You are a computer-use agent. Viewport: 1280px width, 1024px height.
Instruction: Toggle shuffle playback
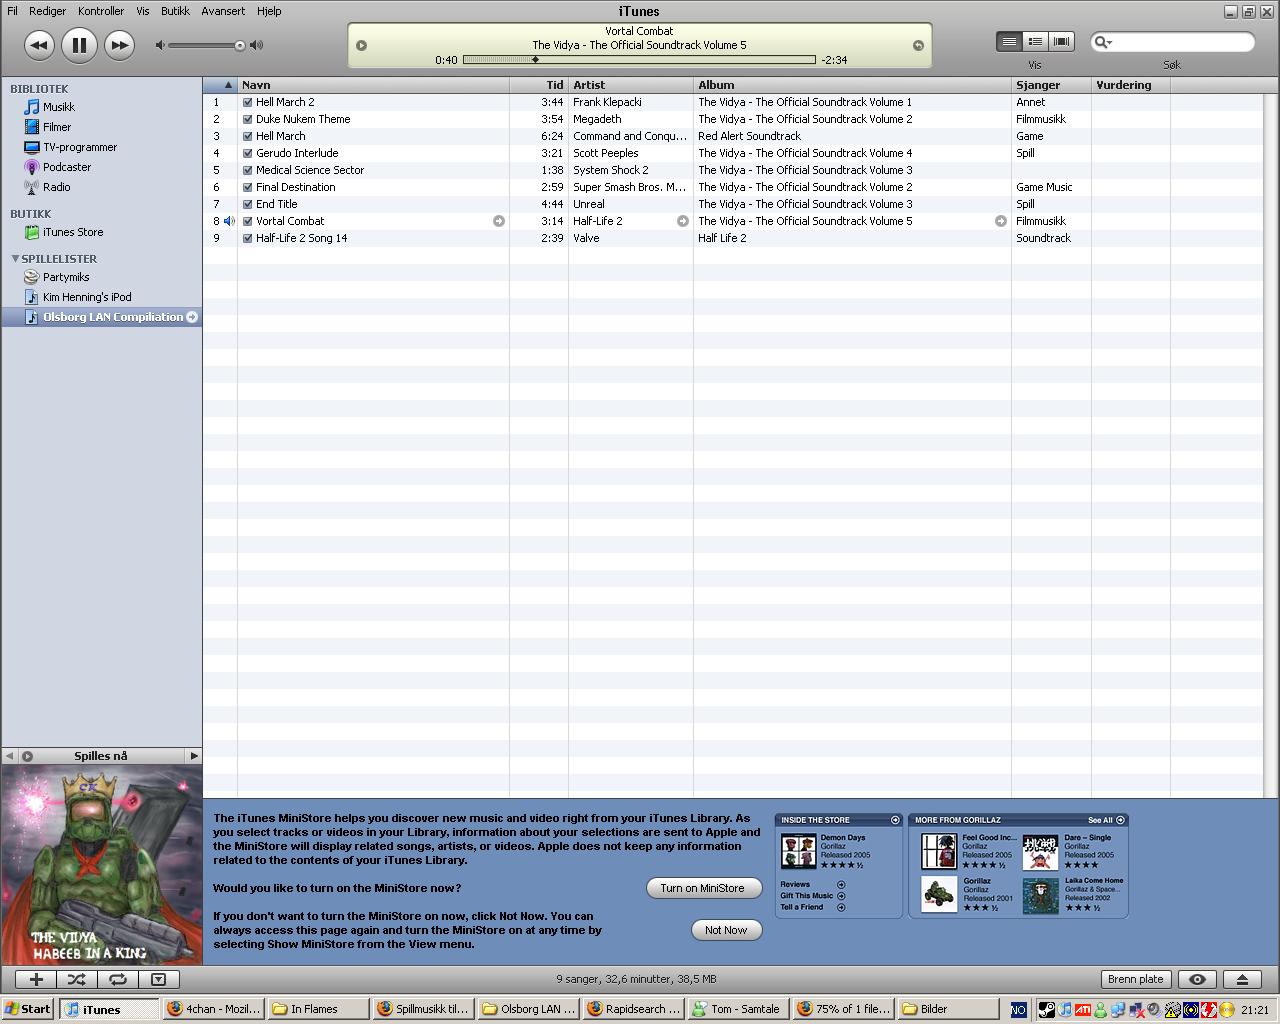77,979
